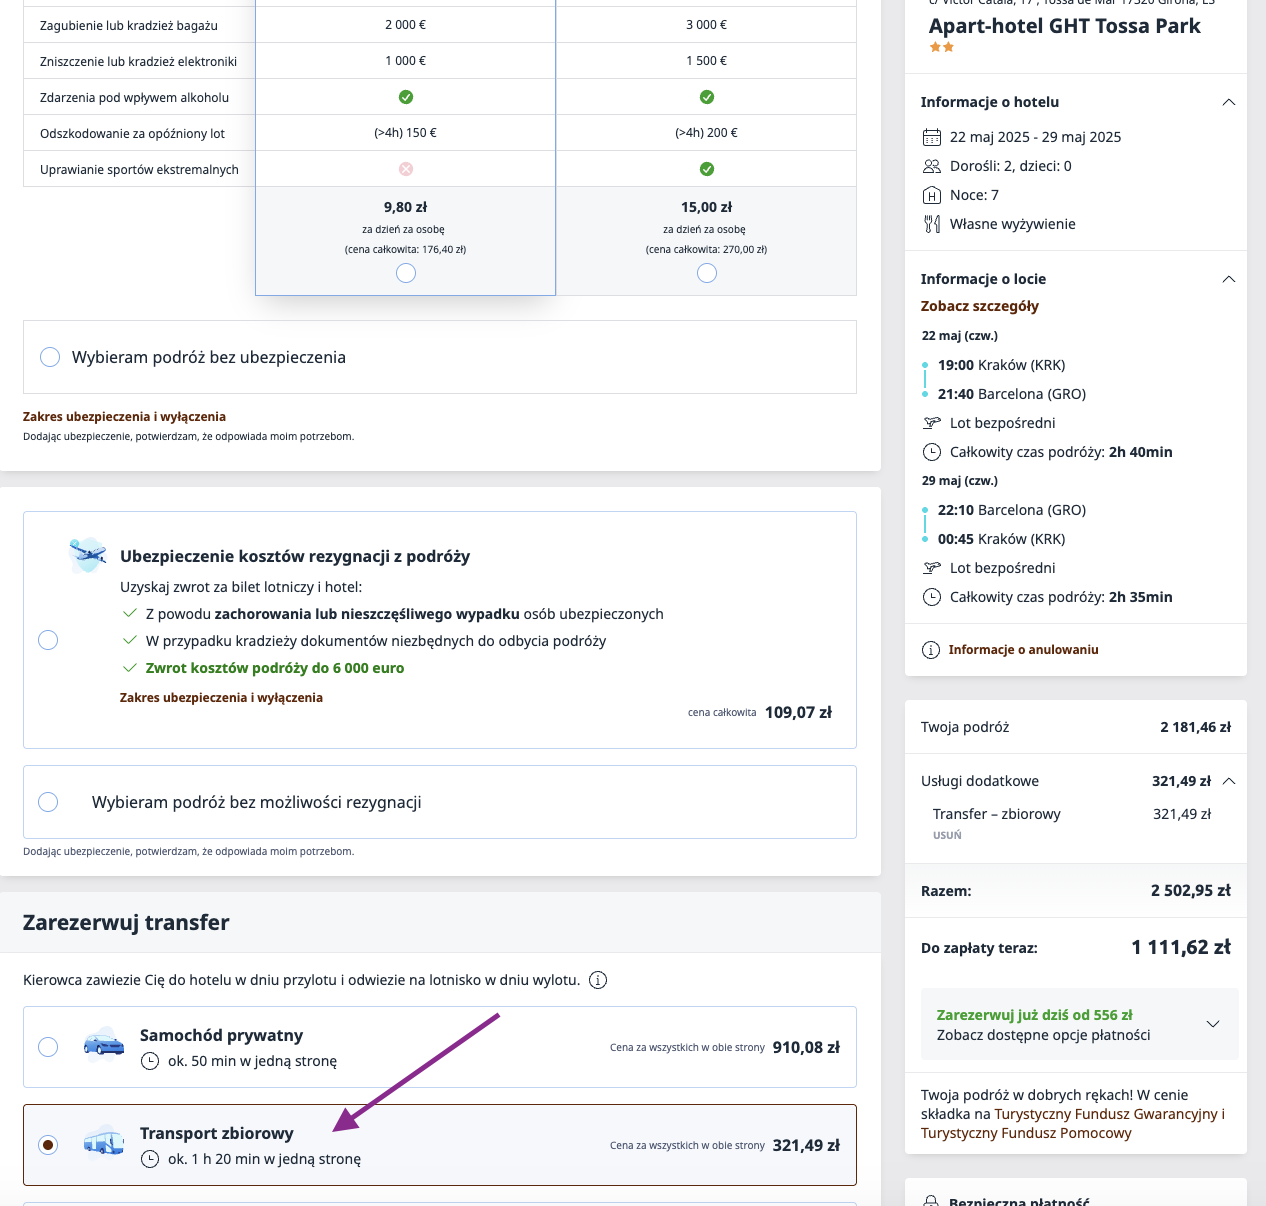The height and width of the screenshot is (1206, 1266).
Task: Open Zobacz szczegóły flight details link
Action: 980,306
